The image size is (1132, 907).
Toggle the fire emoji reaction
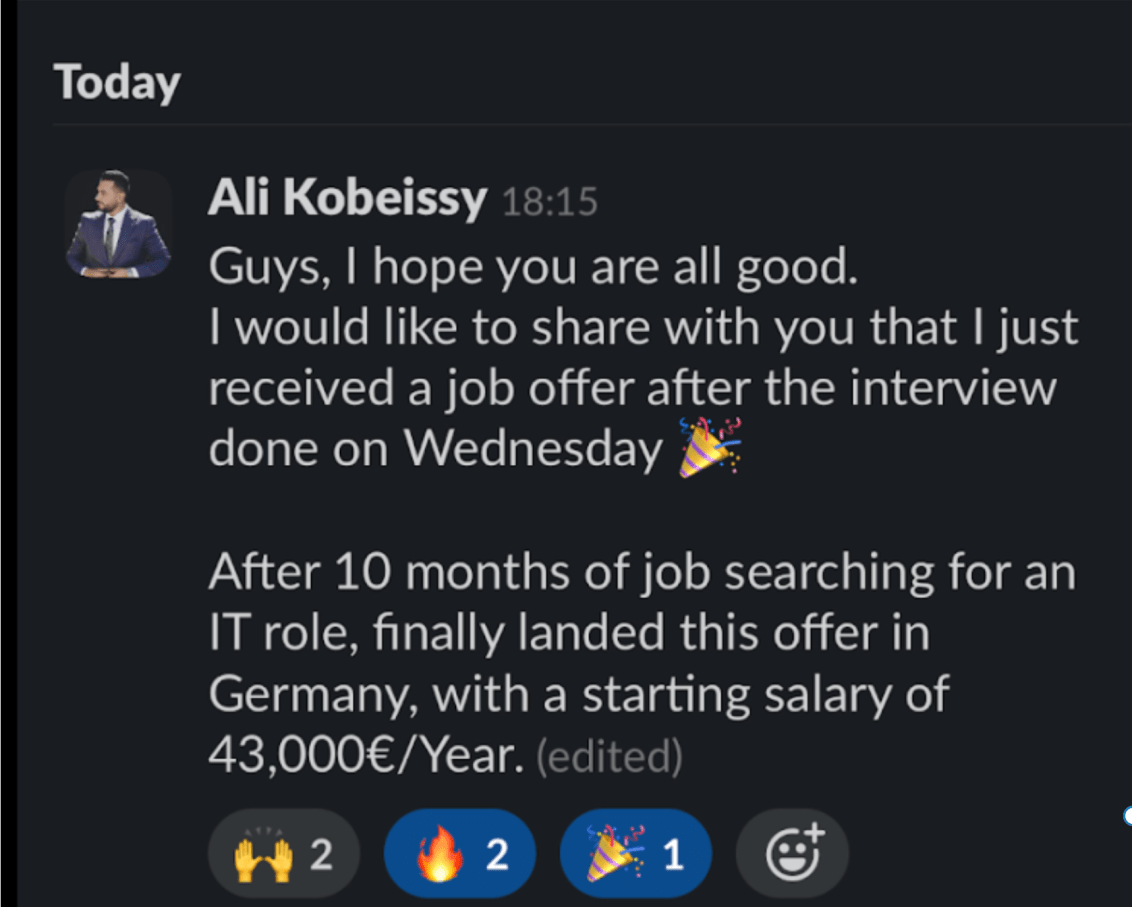coord(459,855)
